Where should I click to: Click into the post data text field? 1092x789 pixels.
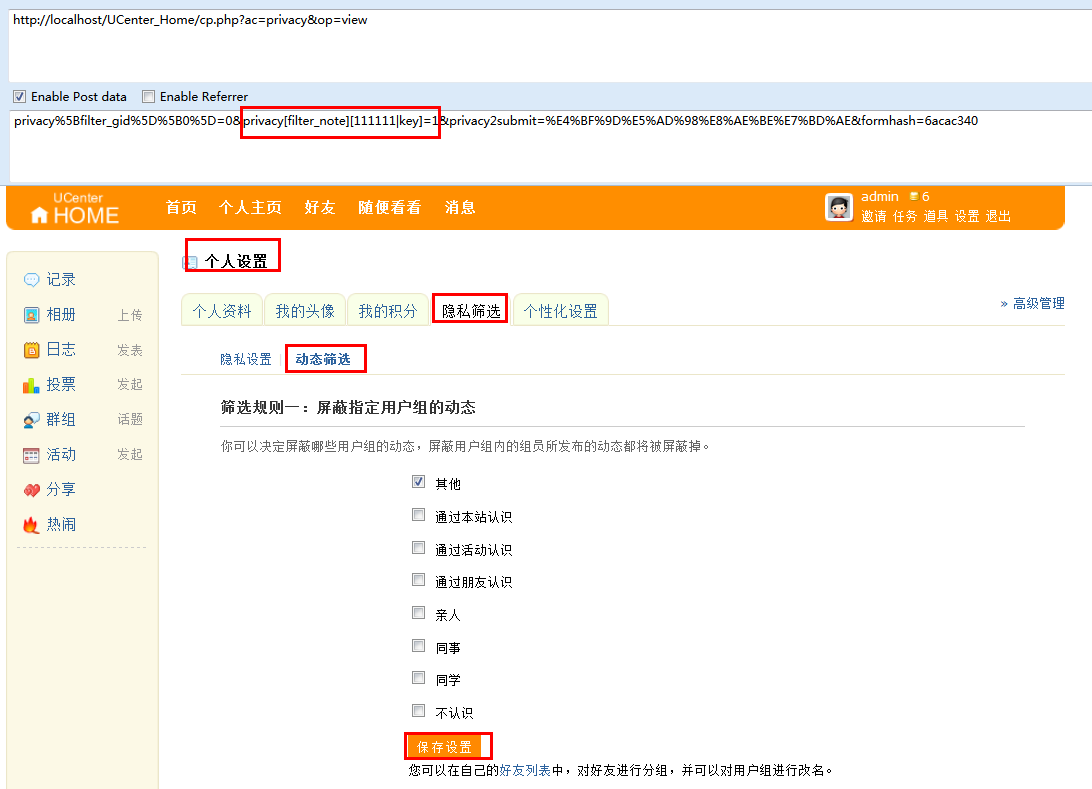pyautogui.click(x=550, y=146)
